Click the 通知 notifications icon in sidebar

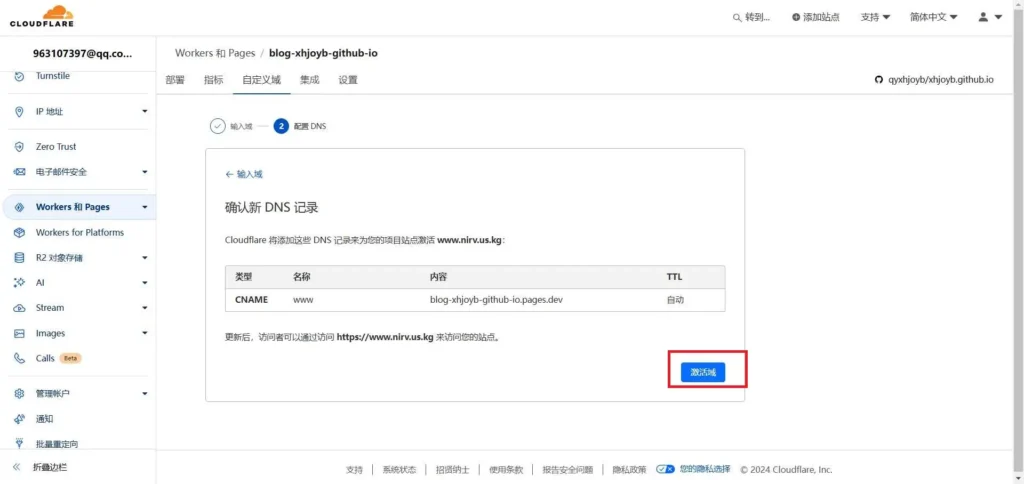(19, 419)
